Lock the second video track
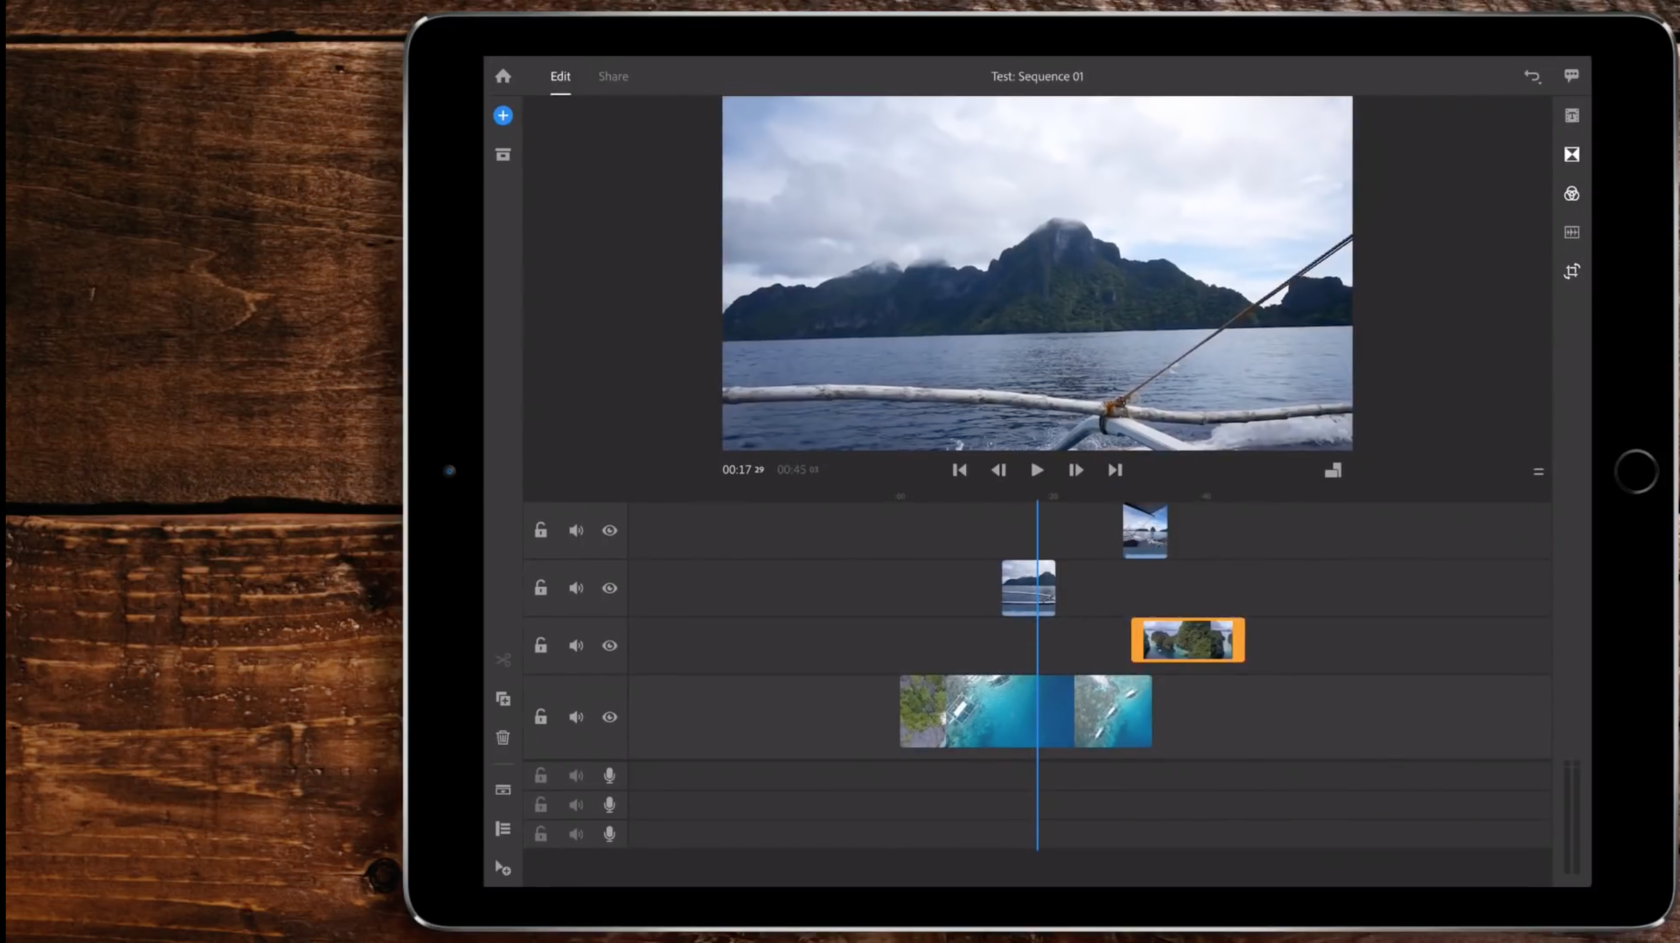 click(541, 588)
